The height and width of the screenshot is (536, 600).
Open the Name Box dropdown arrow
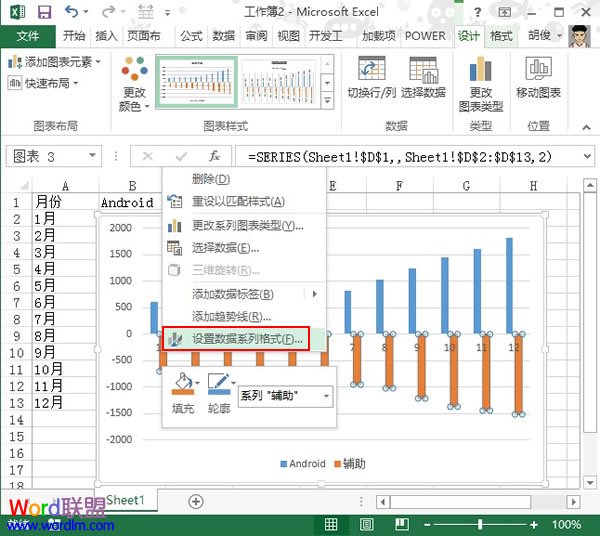tap(92, 156)
